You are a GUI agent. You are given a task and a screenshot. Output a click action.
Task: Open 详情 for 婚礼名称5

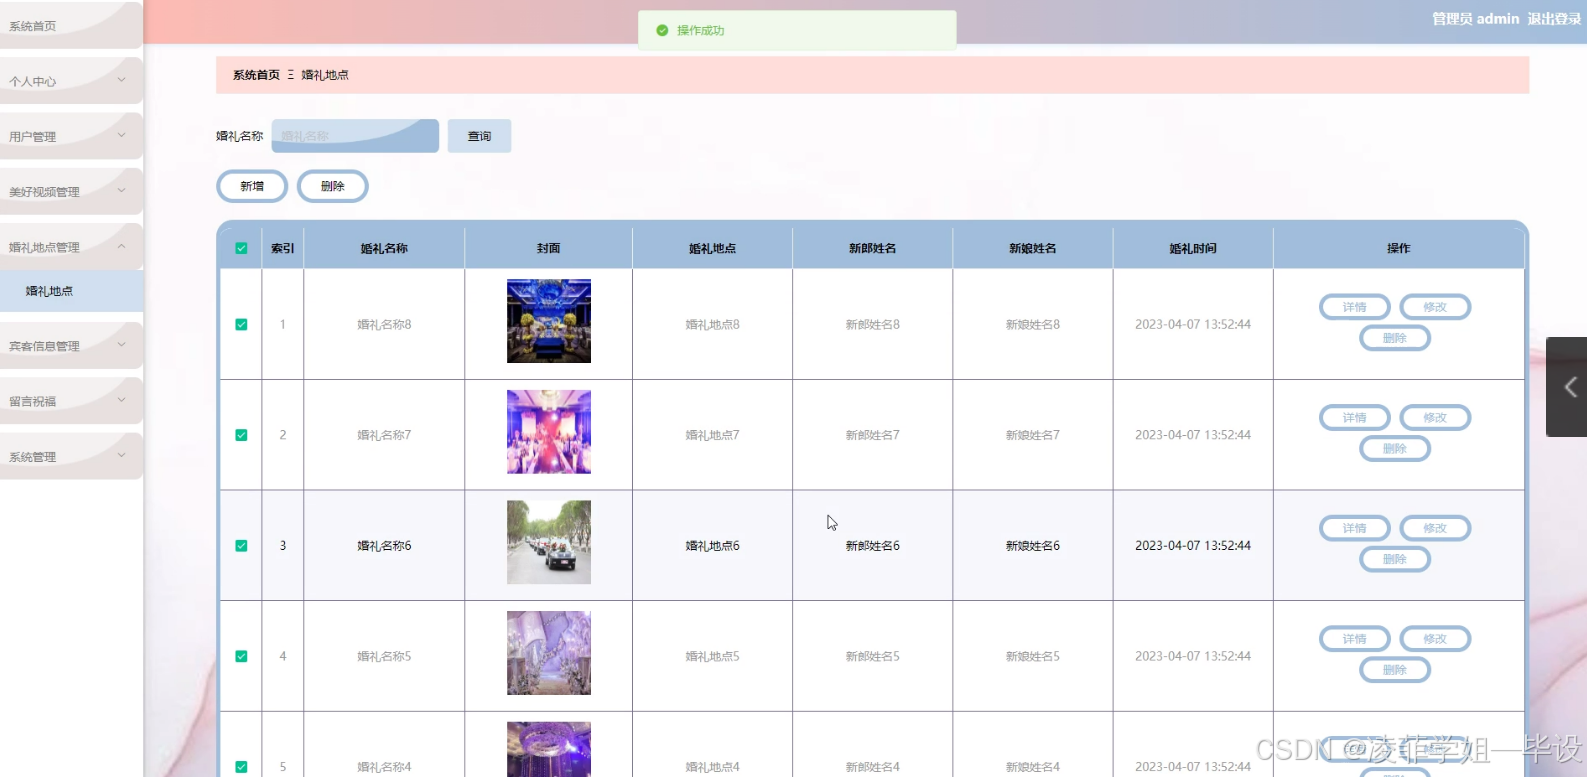pos(1355,639)
